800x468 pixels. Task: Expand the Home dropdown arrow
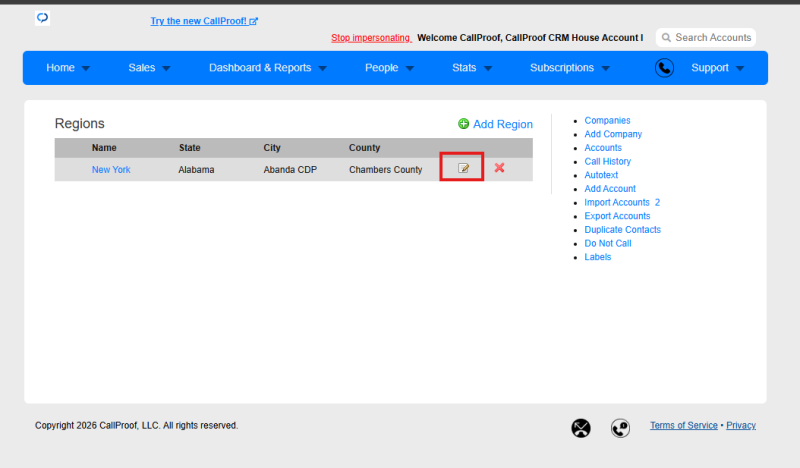[86, 68]
